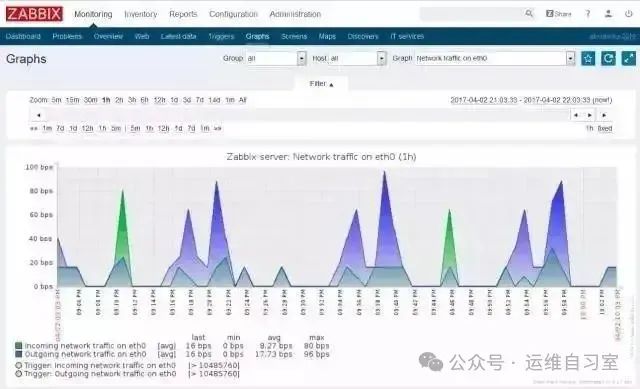Screen dimensions: 640x389
Task: Click the Share icon button
Action: pyautogui.click(x=559, y=13)
